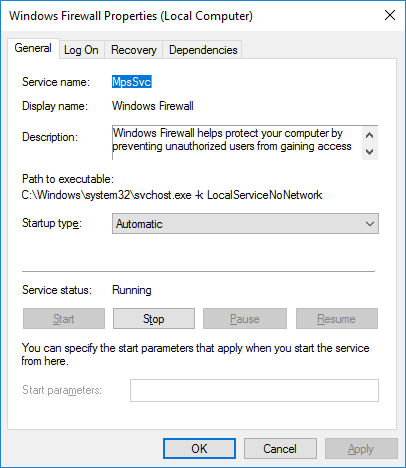Click the Start service button
406x468 pixels.
64,319
